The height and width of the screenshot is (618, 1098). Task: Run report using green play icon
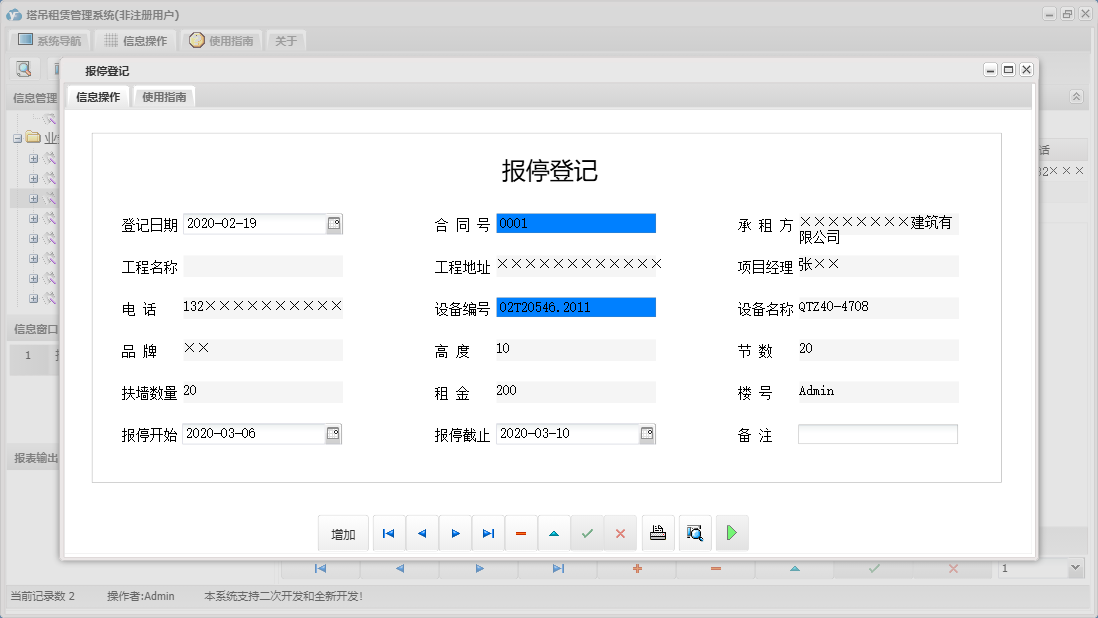point(731,533)
